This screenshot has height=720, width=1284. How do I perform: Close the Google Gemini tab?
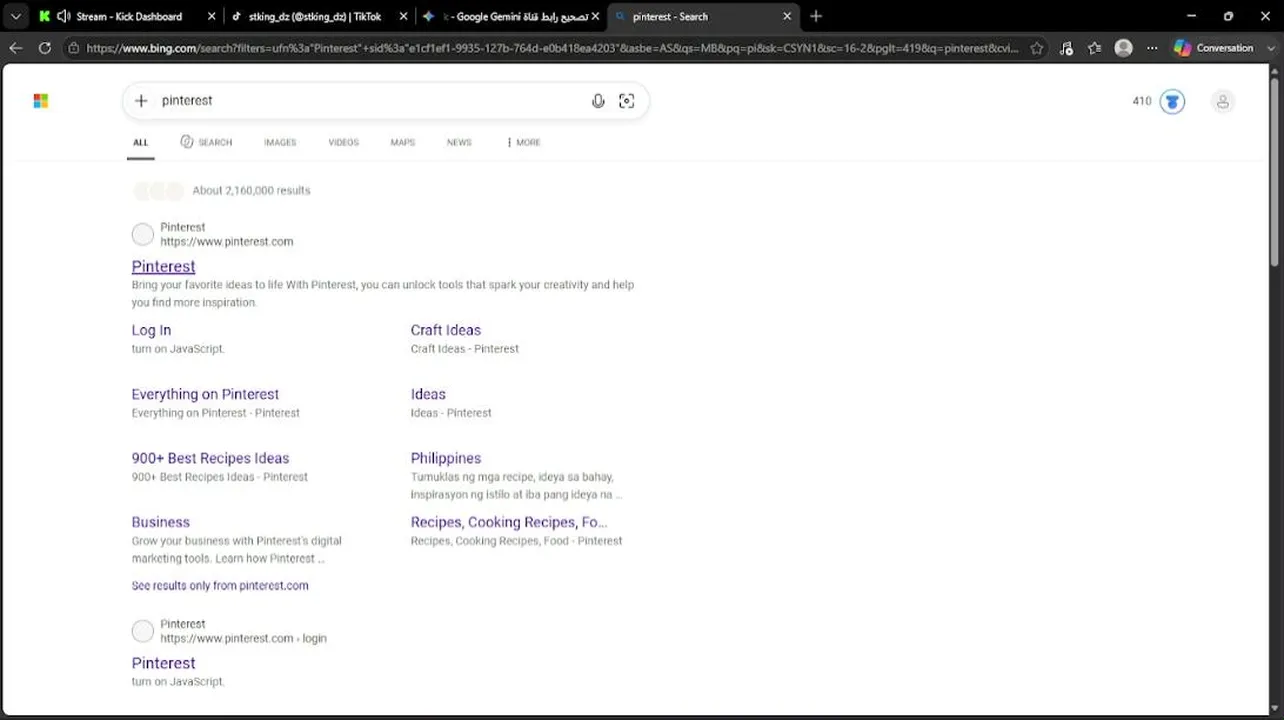pos(596,16)
